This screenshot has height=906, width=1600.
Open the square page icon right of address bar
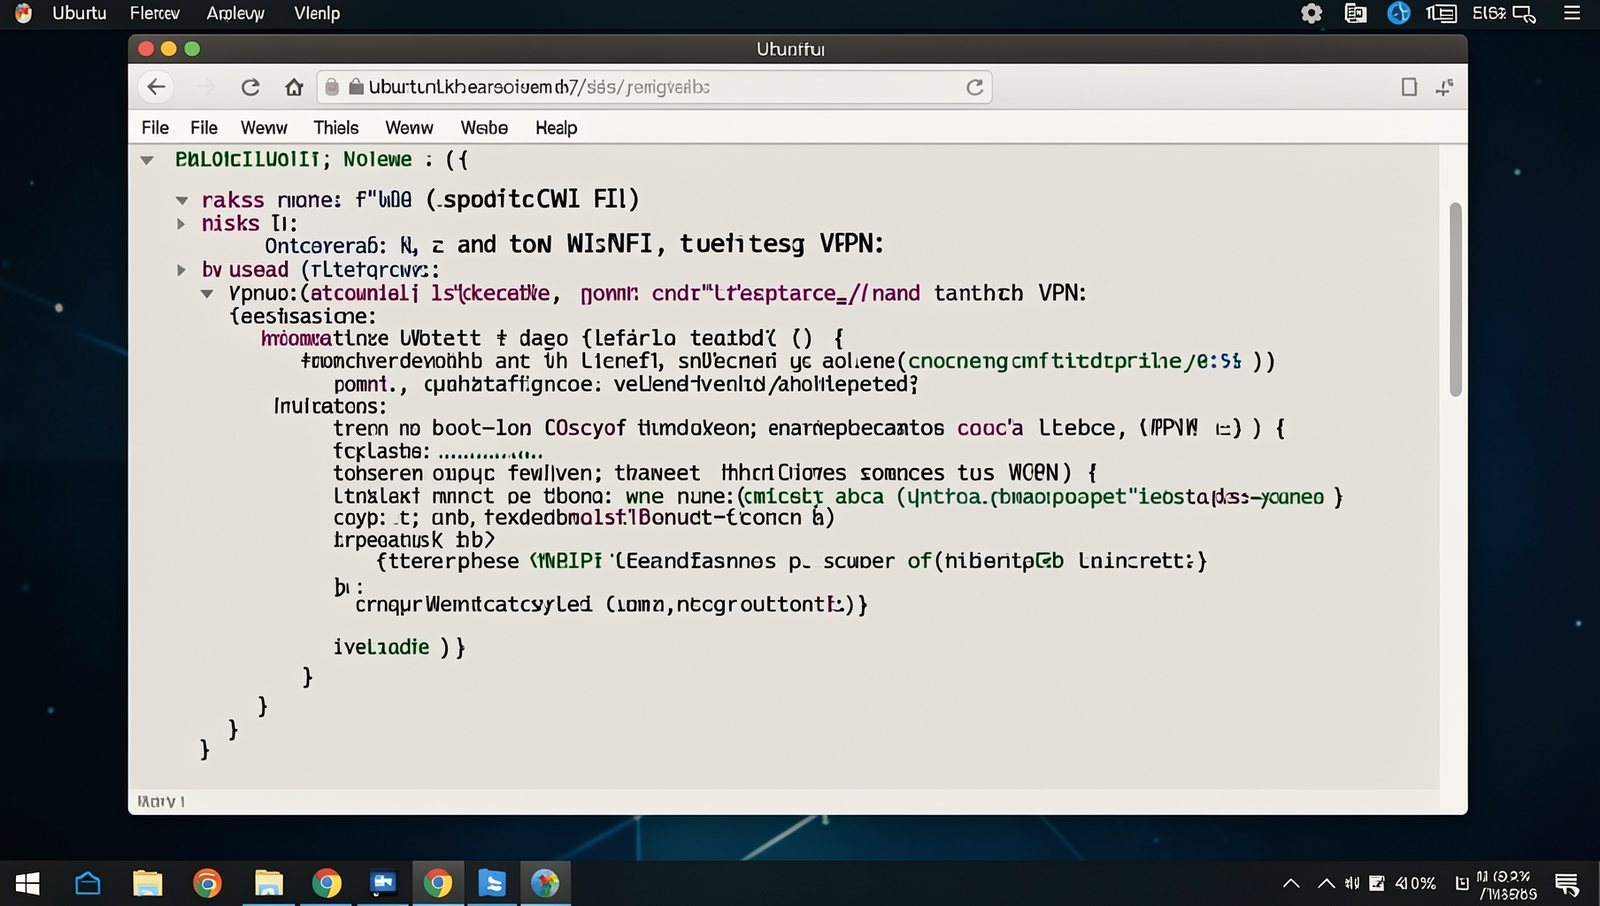tap(1409, 87)
